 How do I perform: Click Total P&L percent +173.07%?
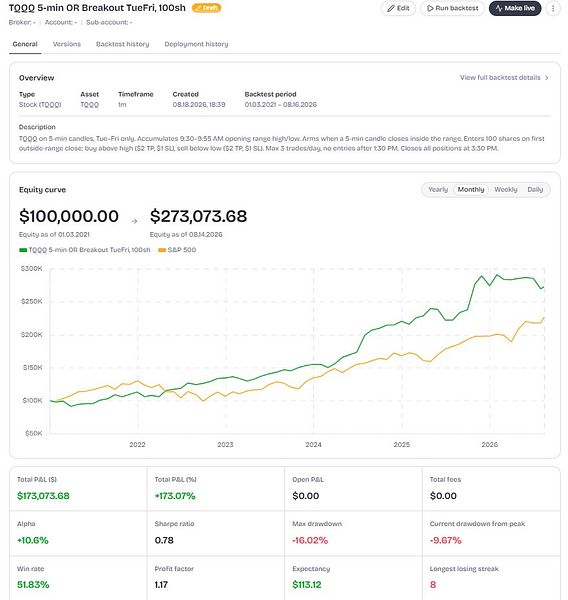[175, 496]
